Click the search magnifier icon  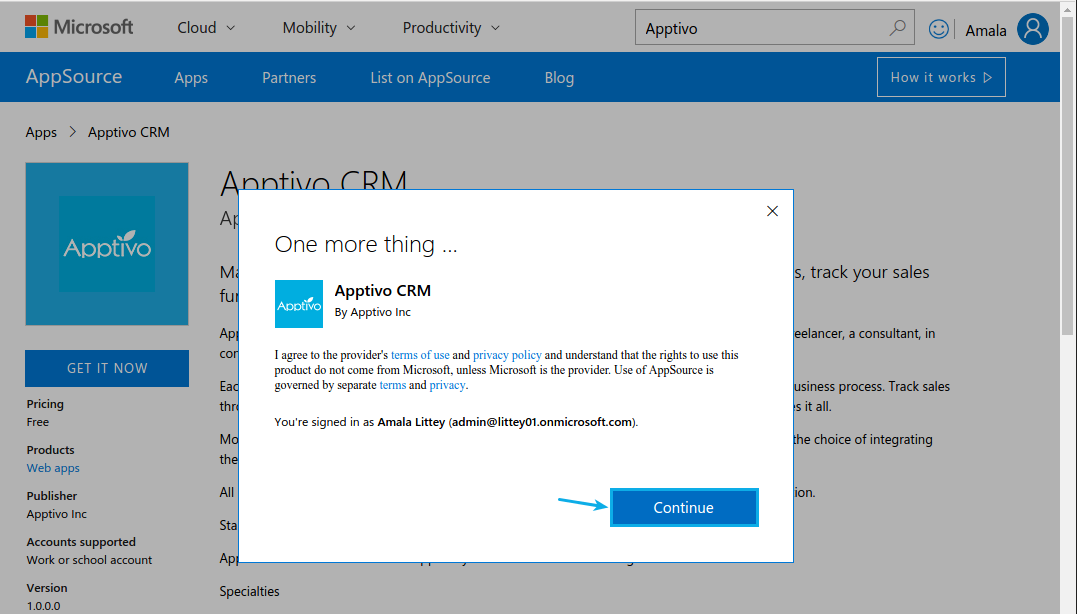pyautogui.click(x=897, y=27)
